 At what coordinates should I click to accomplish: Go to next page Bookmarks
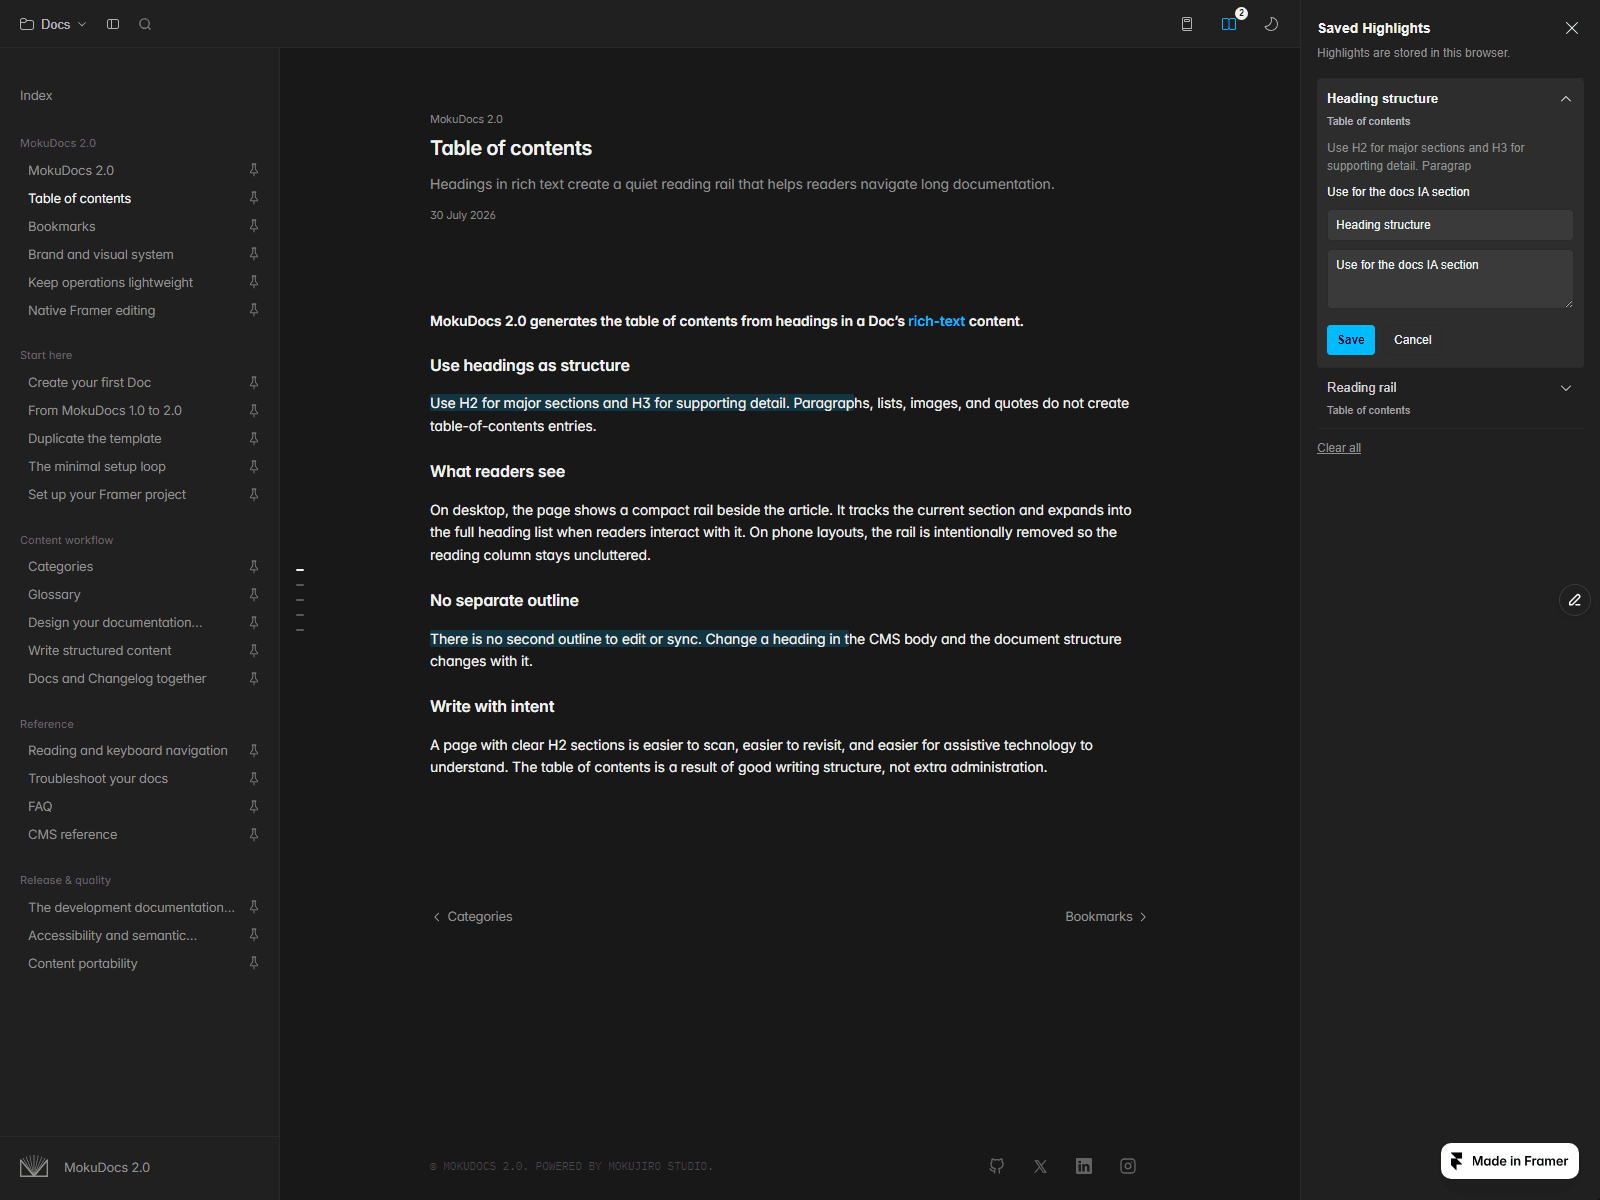pos(1106,916)
